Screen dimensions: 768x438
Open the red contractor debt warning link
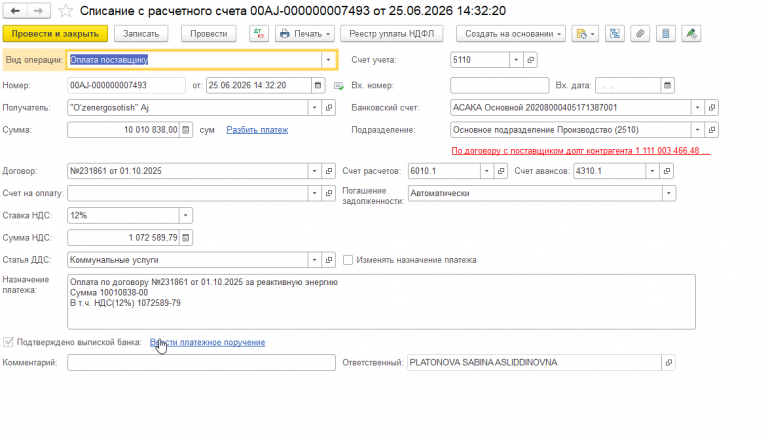click(580, 151)
